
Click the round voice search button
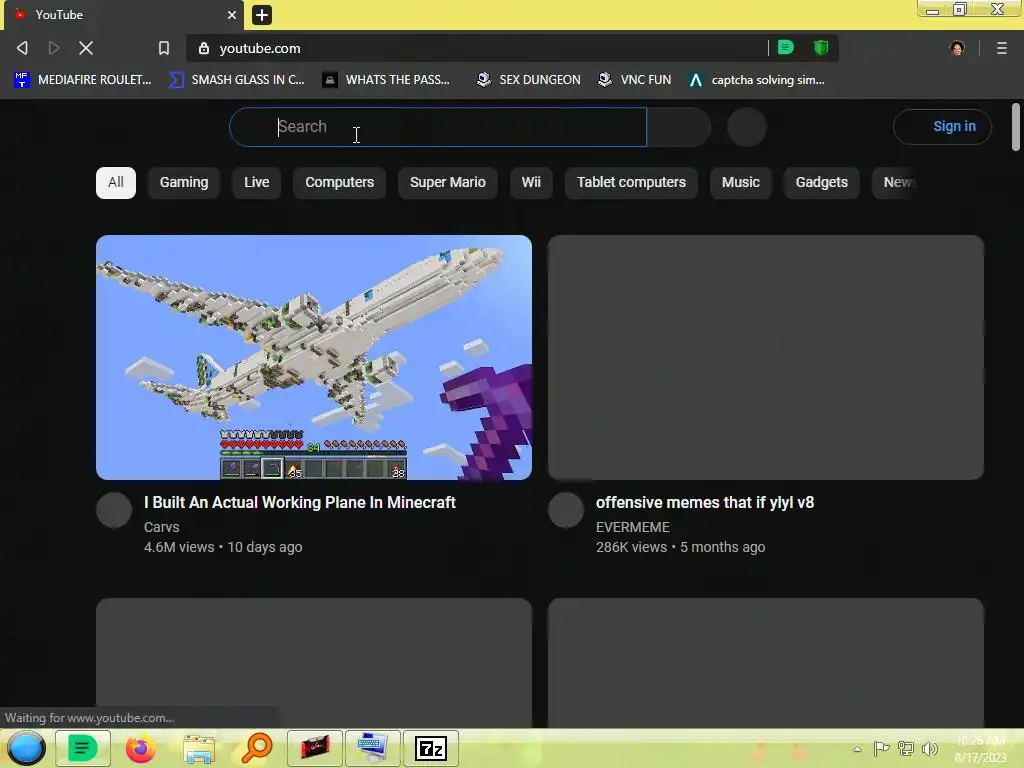tap(746, 127)
